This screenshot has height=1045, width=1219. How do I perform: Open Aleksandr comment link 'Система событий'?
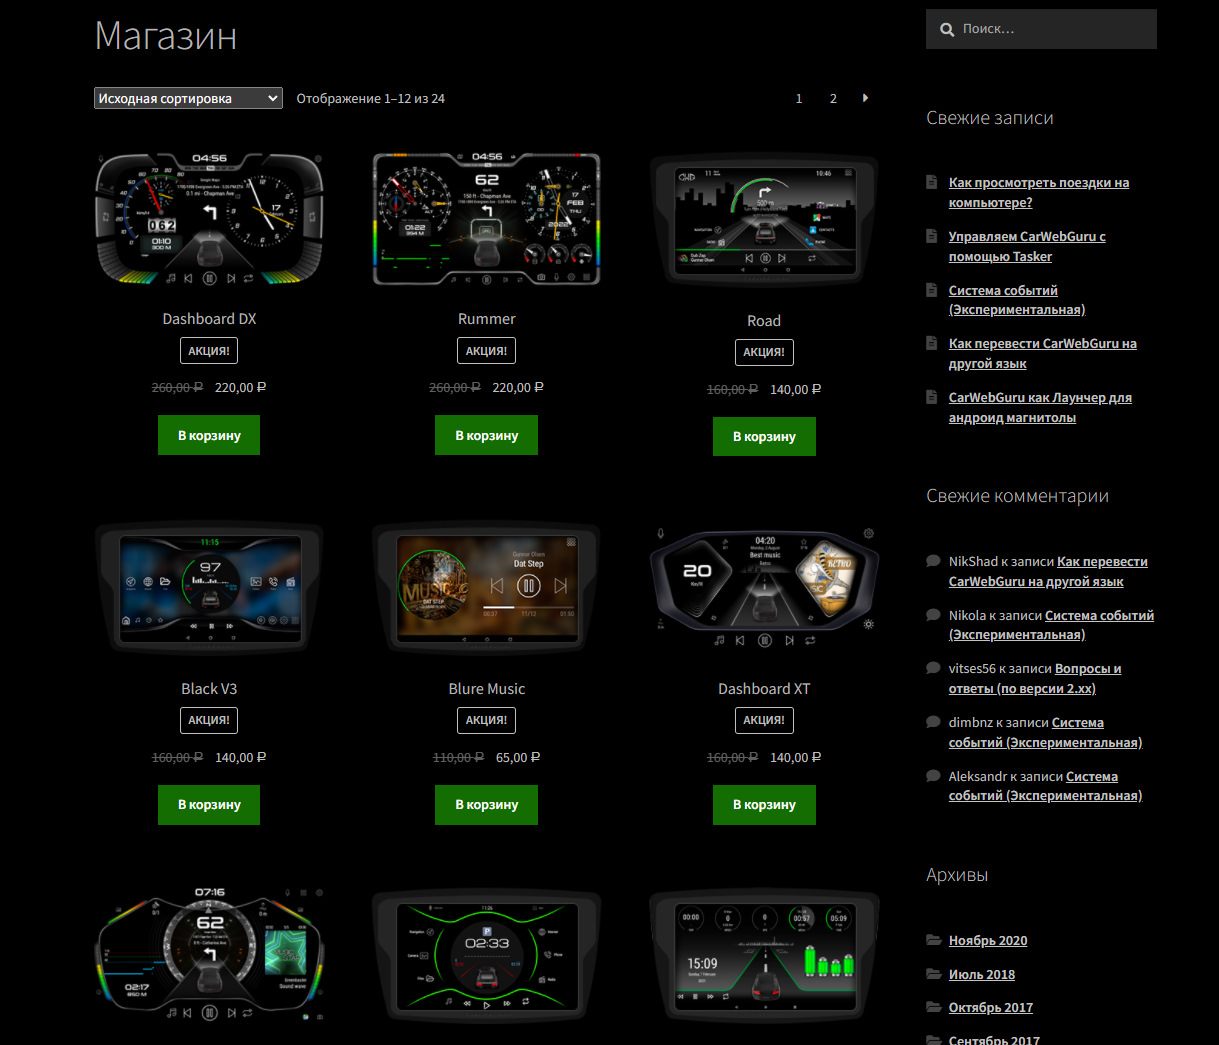click(1045, 786)
